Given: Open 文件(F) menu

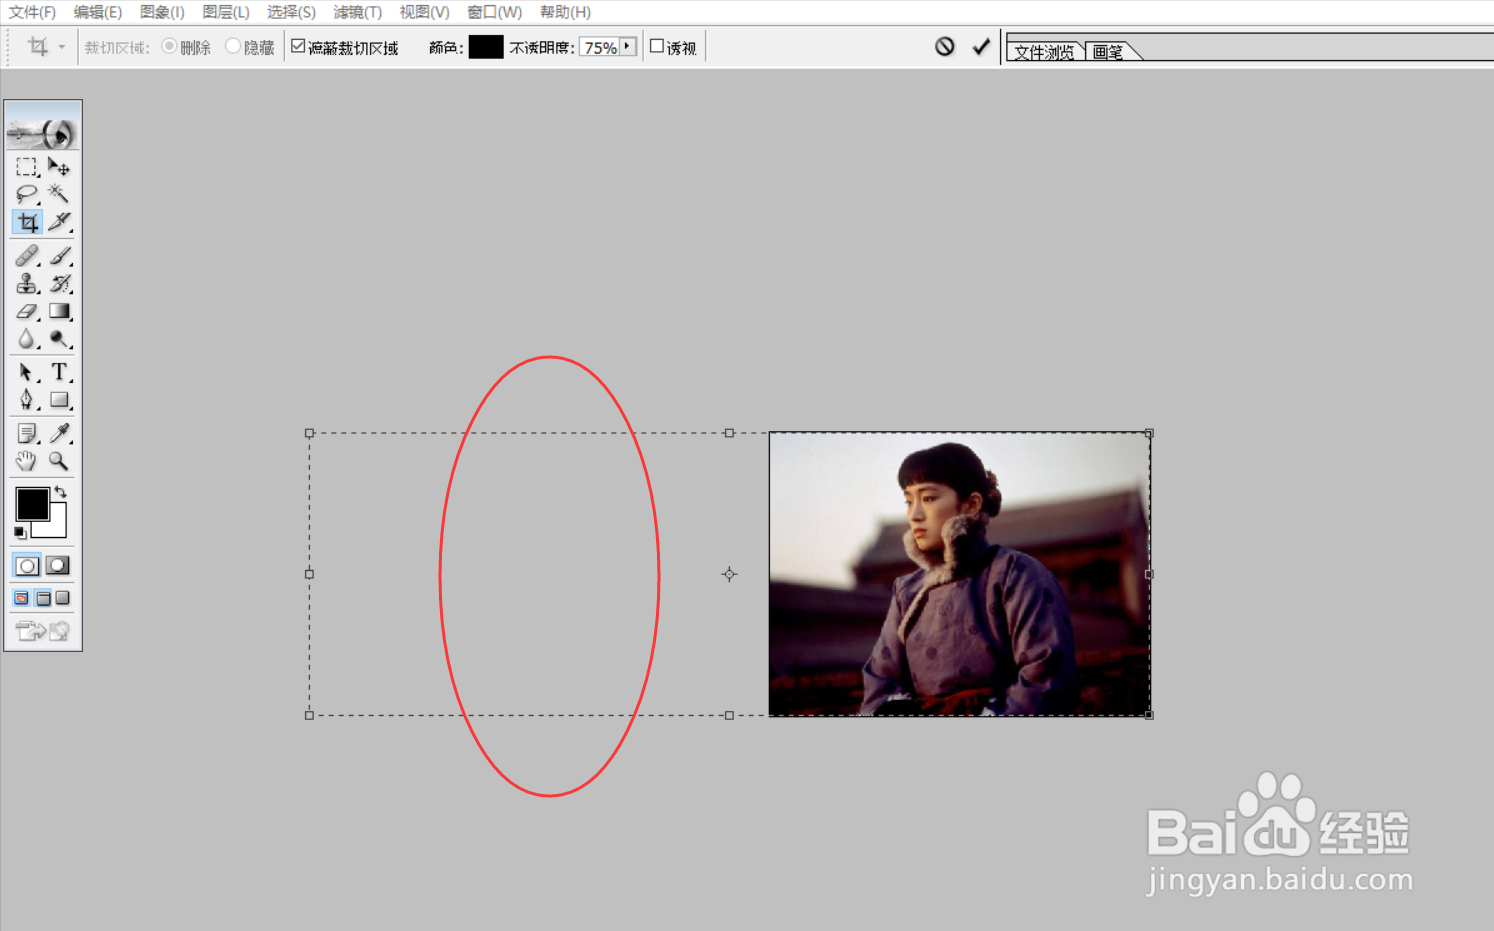Looking at the screenshot, I should click(x=33, y=12).
